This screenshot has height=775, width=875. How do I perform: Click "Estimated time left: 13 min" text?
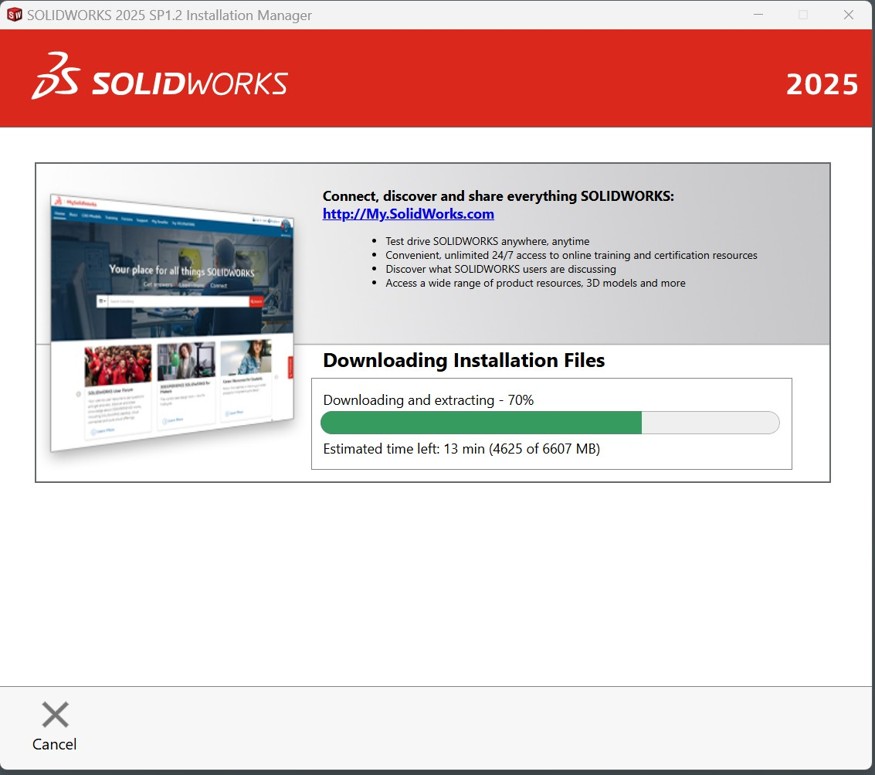pyautogui.click(x=404, y=449)
